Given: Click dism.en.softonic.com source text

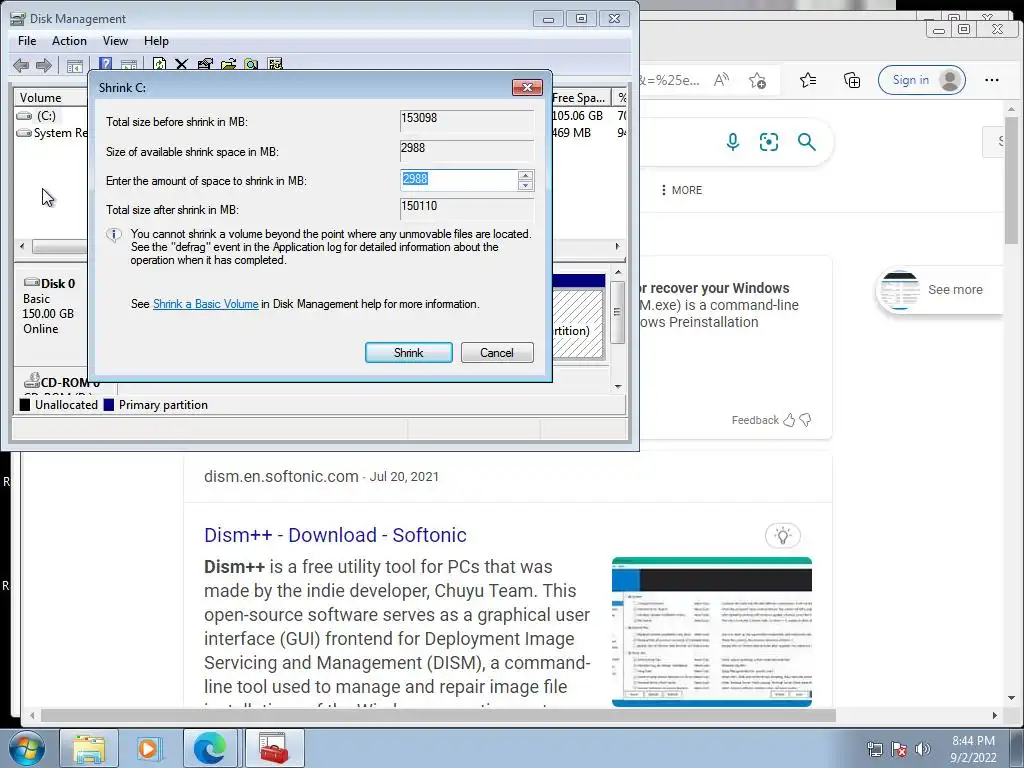Looking at the screenshot, I should pos(281,476).
